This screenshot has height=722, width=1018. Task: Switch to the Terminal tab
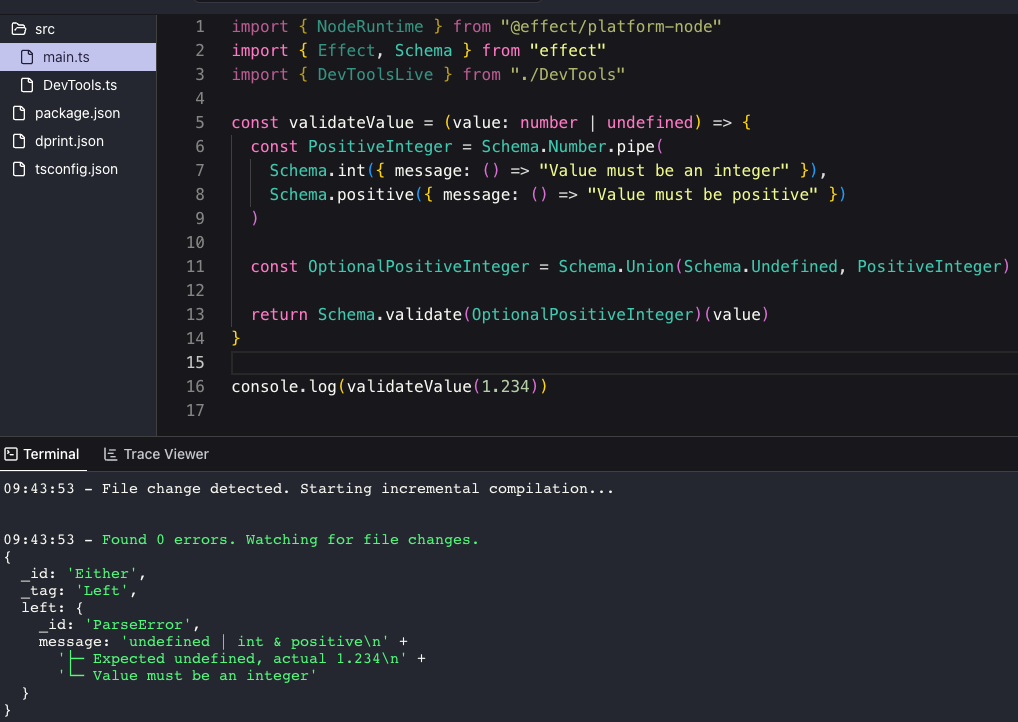pos(43,454)
